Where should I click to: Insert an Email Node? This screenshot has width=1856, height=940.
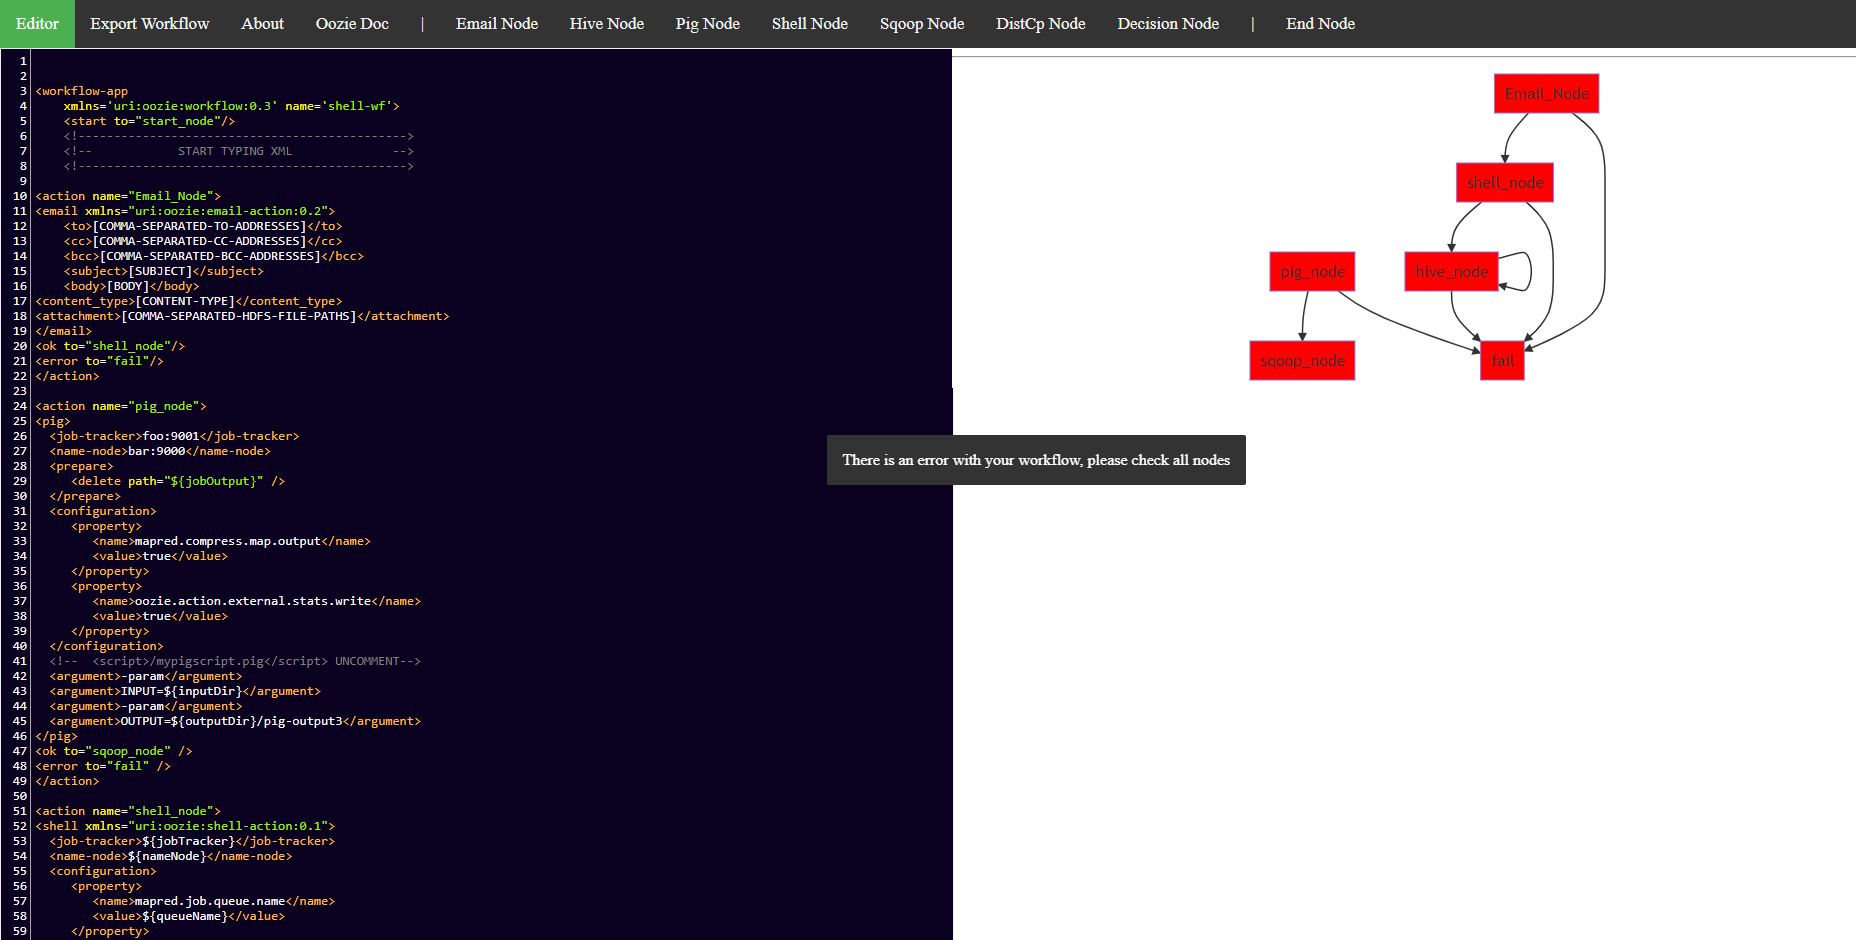(497, 24)
